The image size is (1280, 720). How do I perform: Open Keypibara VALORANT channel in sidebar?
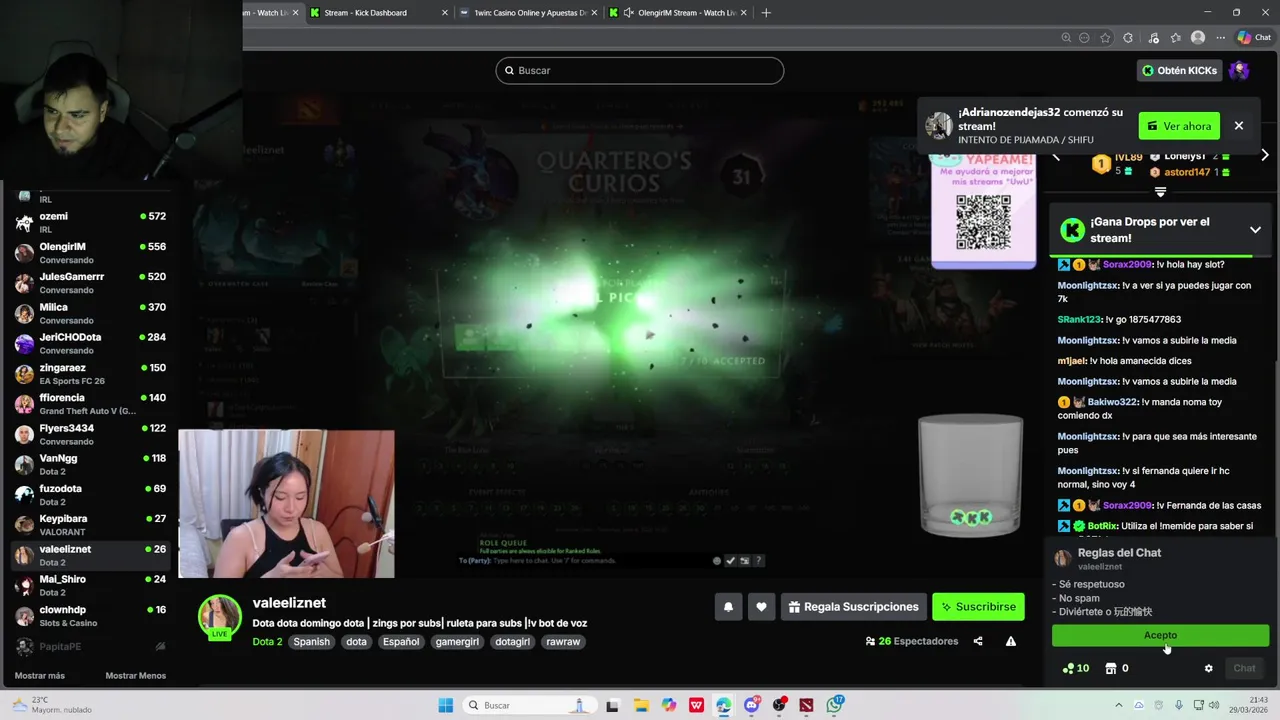(90, 525)
